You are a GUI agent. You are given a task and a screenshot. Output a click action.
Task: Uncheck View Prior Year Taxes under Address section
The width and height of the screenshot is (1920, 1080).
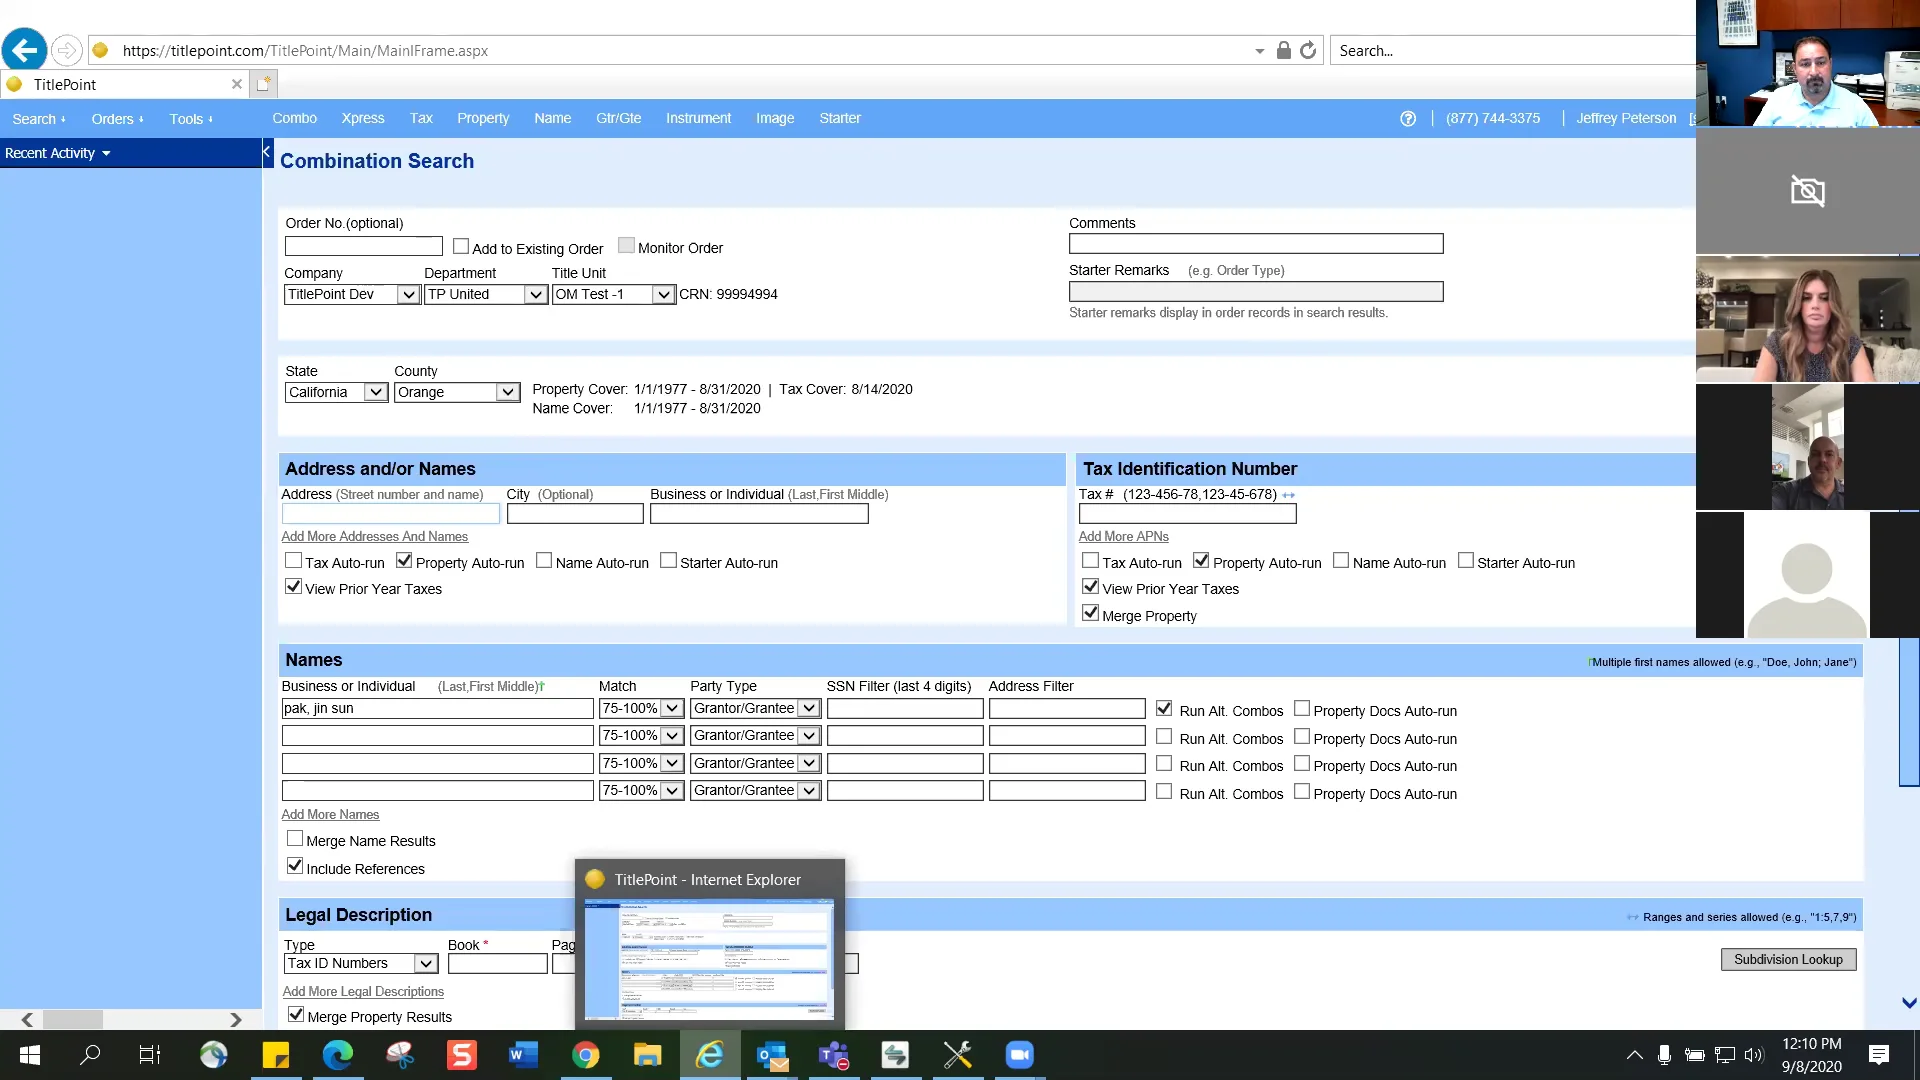point(293,586)
